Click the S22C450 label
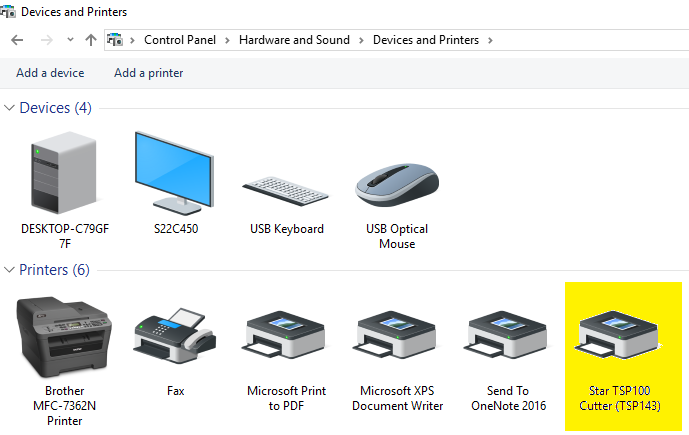Screen dimensions: 689x435 tap(176, 229)
